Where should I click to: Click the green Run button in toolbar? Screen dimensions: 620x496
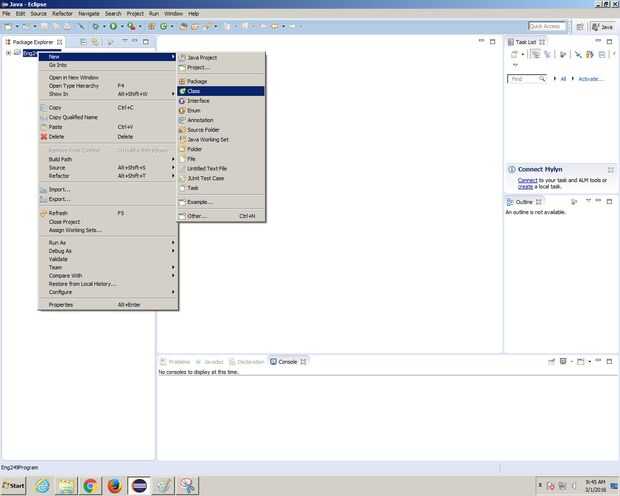pyautogui.click(x=113, y=27)
